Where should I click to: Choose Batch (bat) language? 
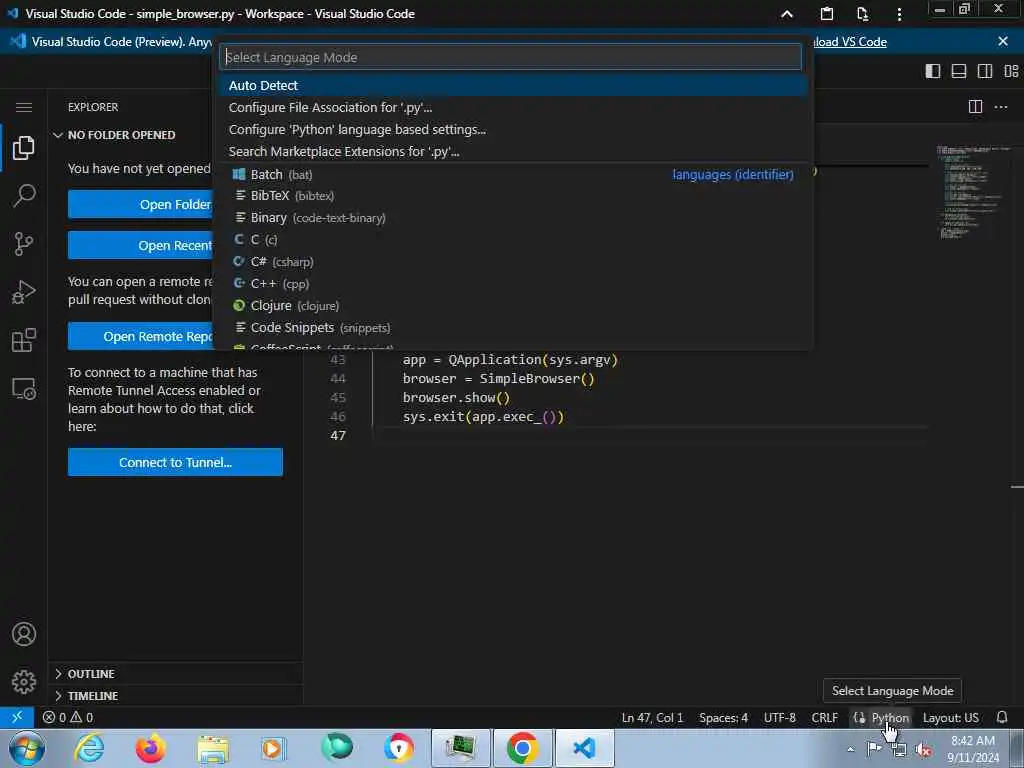point(513,174)
